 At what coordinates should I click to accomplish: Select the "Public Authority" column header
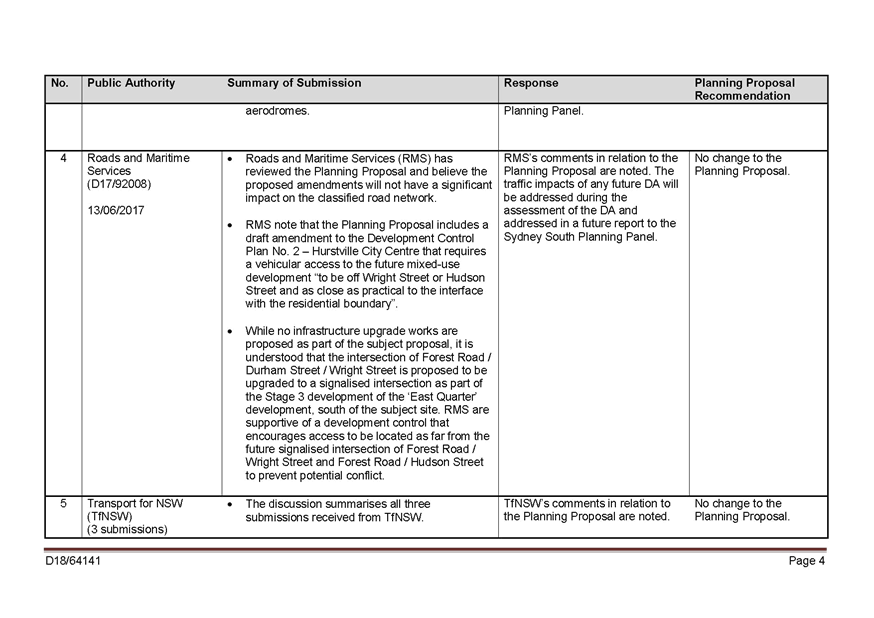point(131,83)
